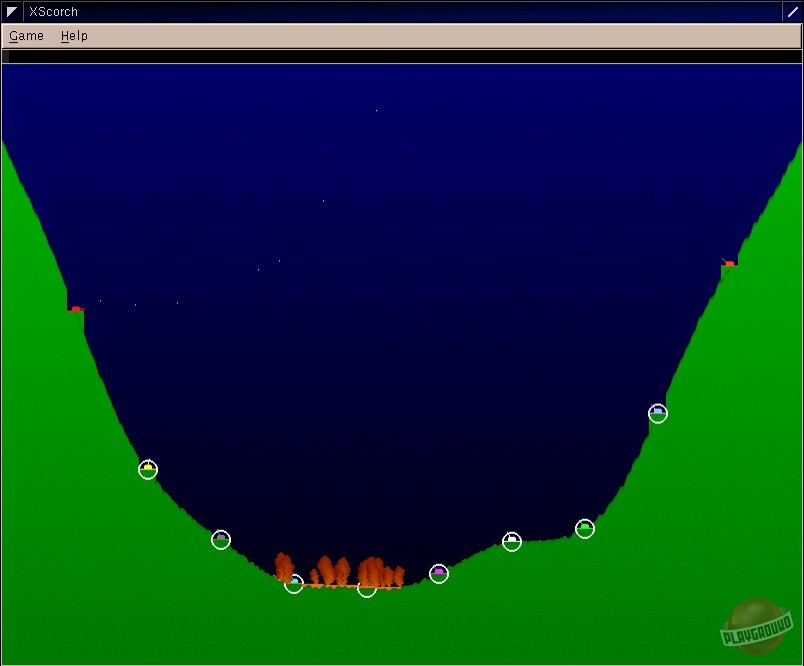The width and height of the screenshot is (804, 666).
Task: Select the red tank on the right cliff ledge
Action: (729, 263)
